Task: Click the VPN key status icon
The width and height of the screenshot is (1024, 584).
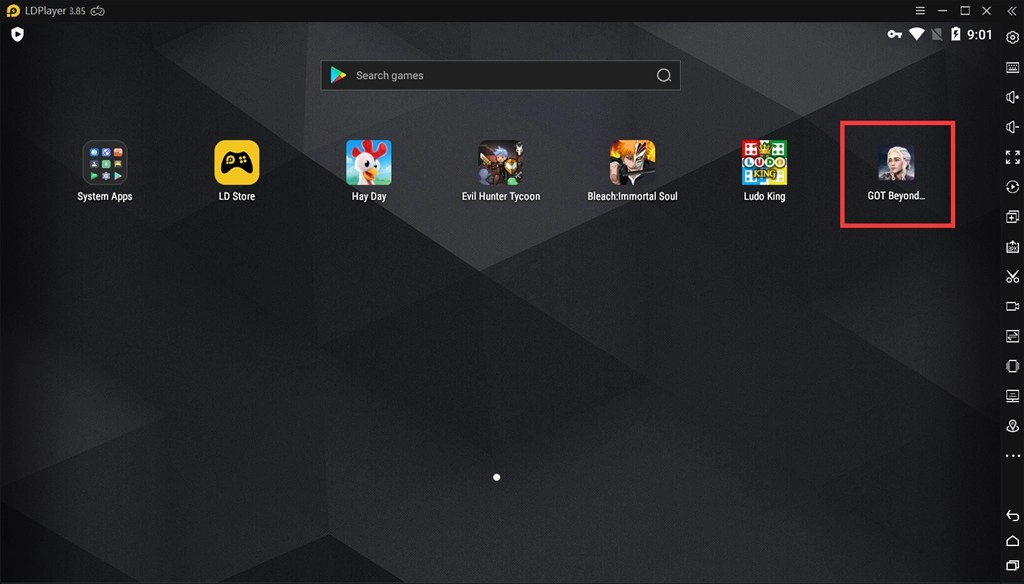Action: [895, 34]
